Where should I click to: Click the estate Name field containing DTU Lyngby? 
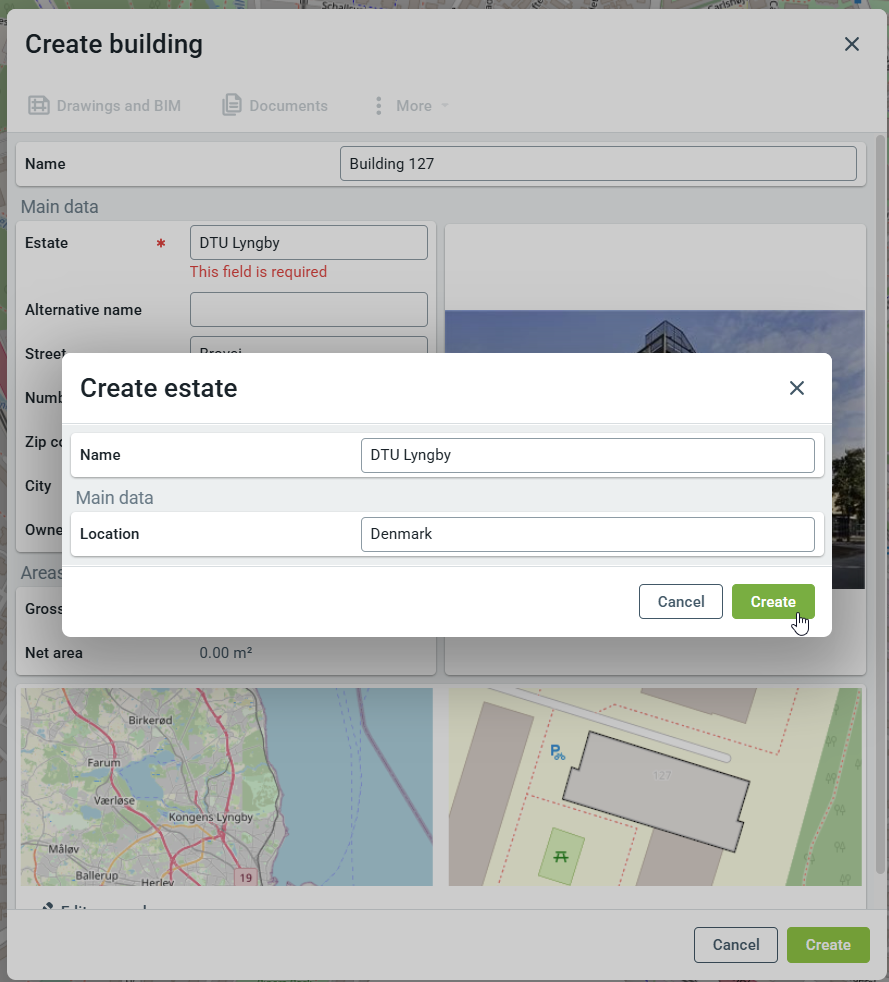pyautogui.click(x=587, y=455)
